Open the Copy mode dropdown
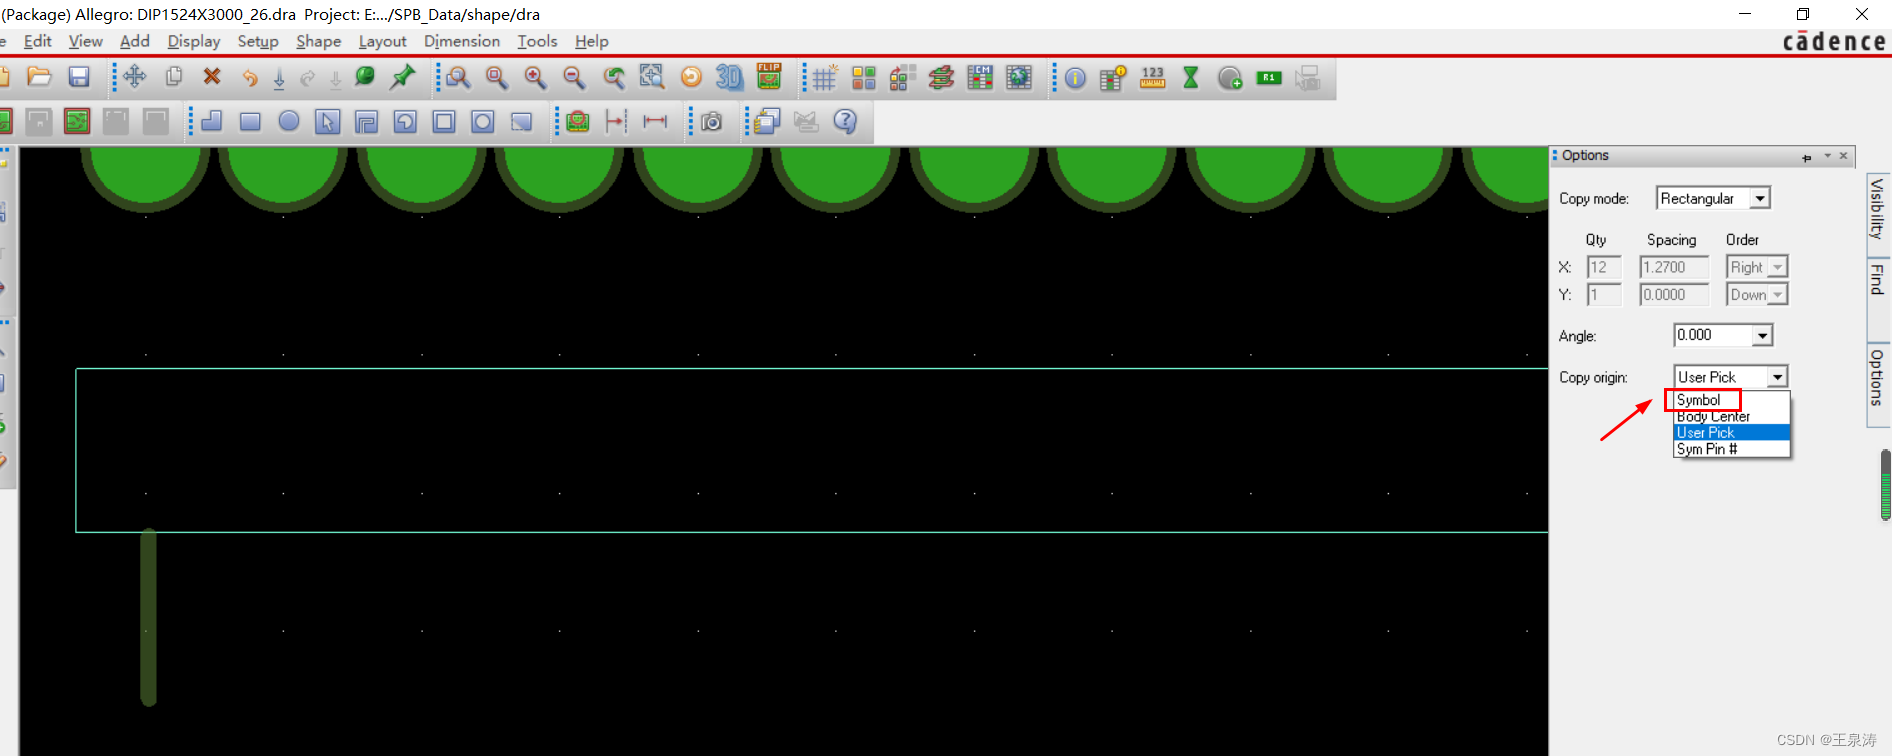 point(1759,199)
